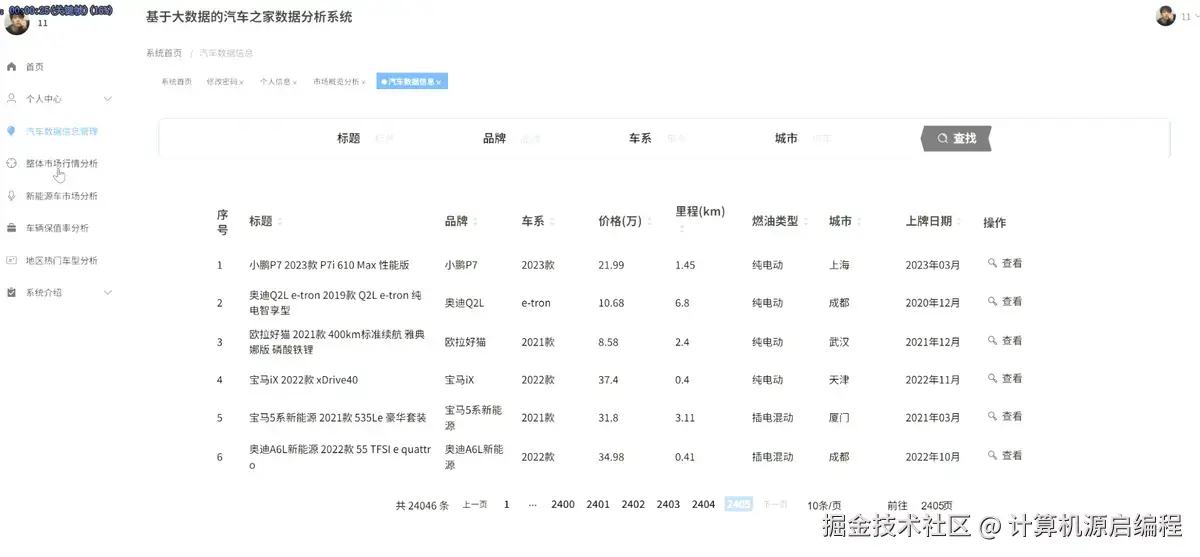
Task: Click the 系统介绍 clipboard icon
Action: point(11,292)
